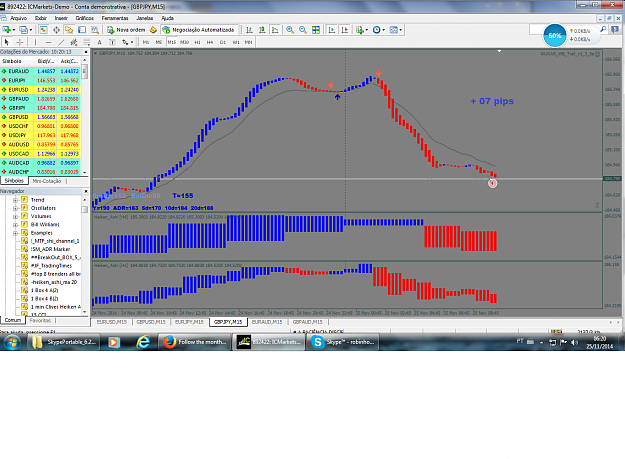
Task: Toggle the Market Watch window icon
Action: (43, 30)
